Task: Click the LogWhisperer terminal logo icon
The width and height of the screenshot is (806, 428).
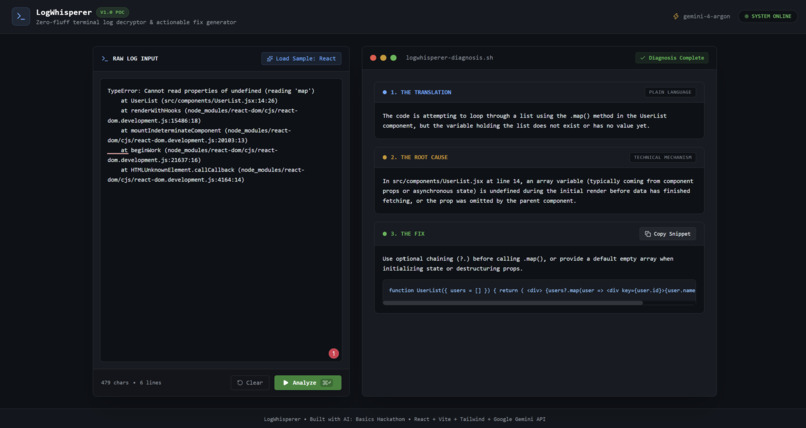Action: [x=21, y=16]
